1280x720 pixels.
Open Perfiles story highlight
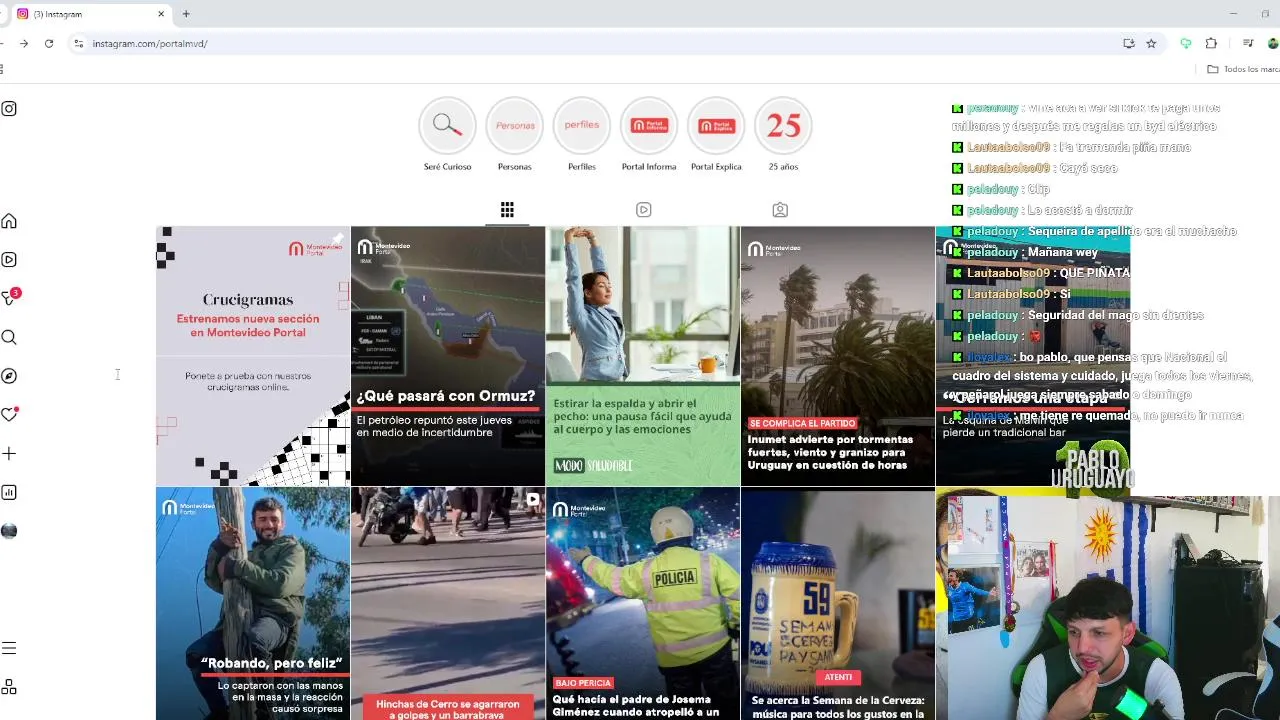582,126
